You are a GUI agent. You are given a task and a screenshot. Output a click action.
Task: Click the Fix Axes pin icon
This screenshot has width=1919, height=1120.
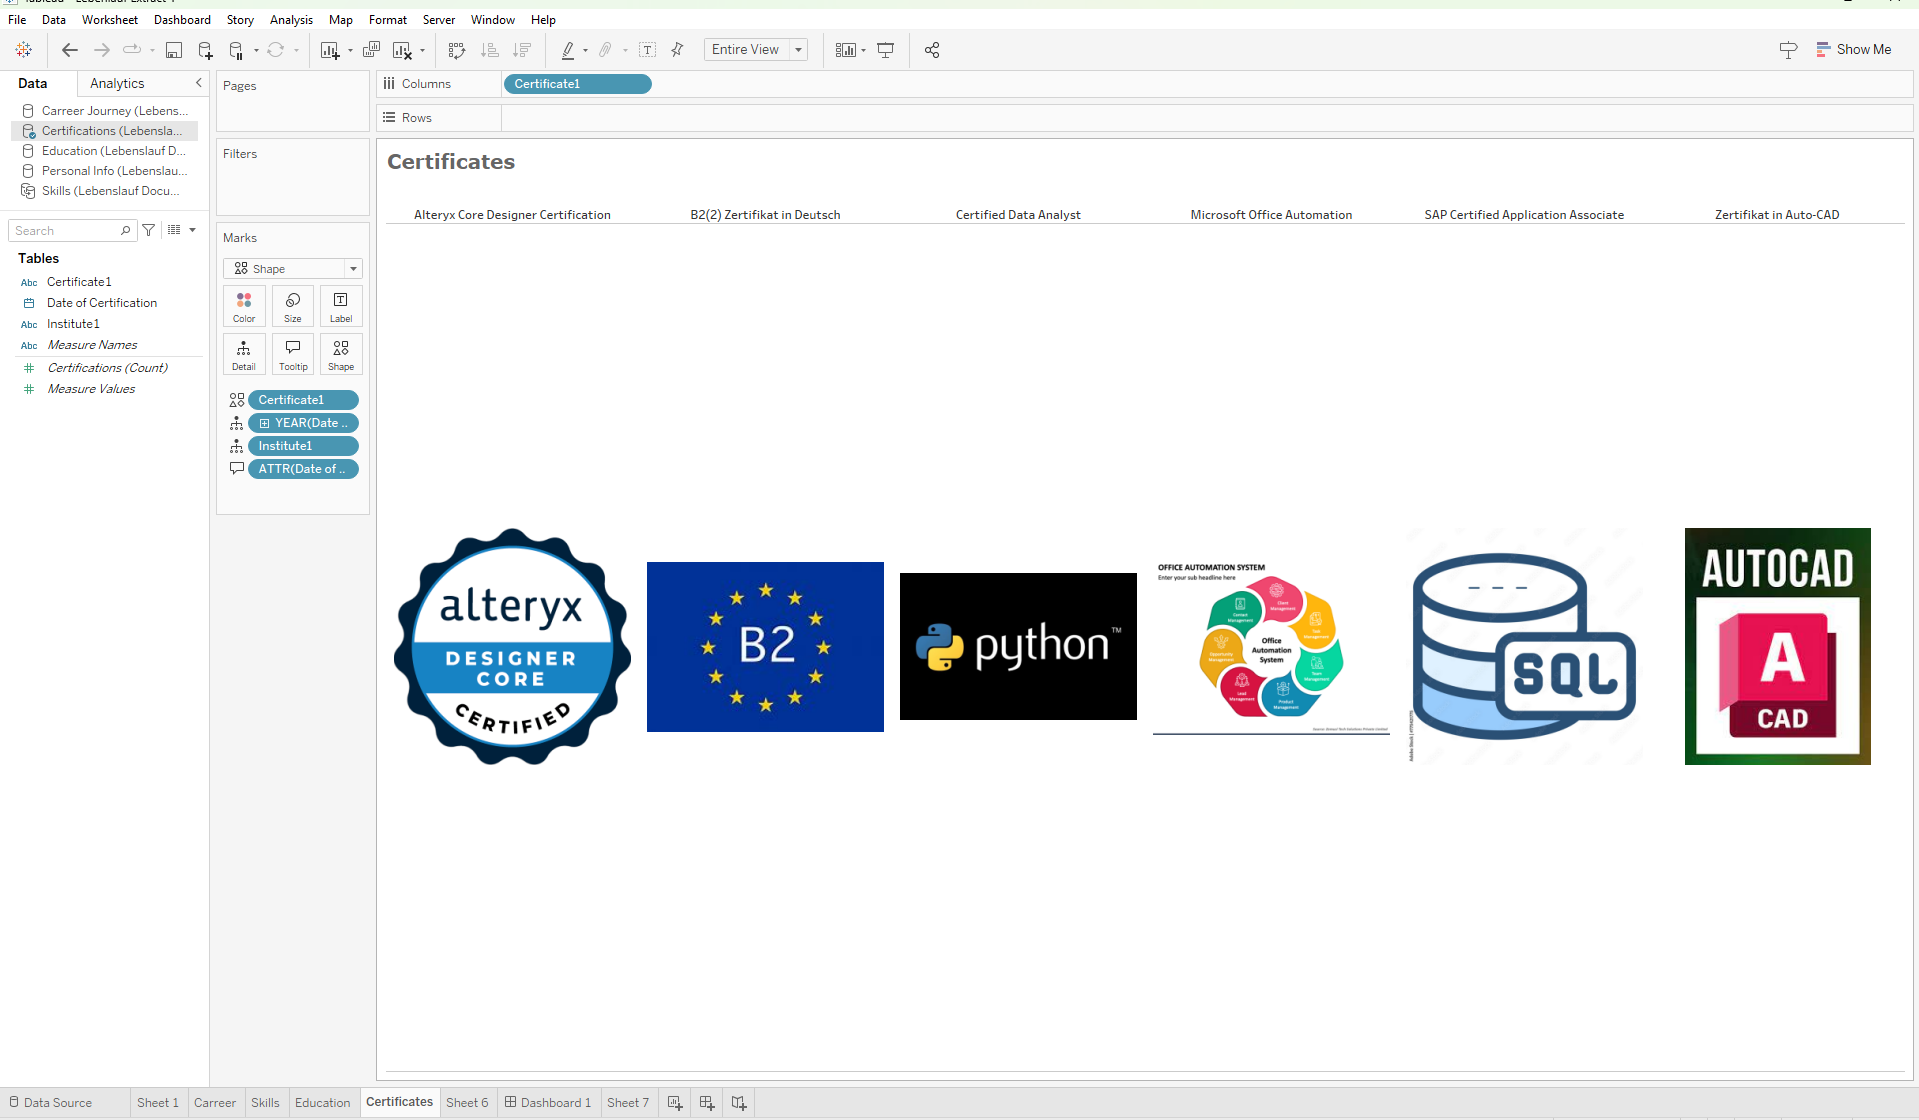(677, 50)
